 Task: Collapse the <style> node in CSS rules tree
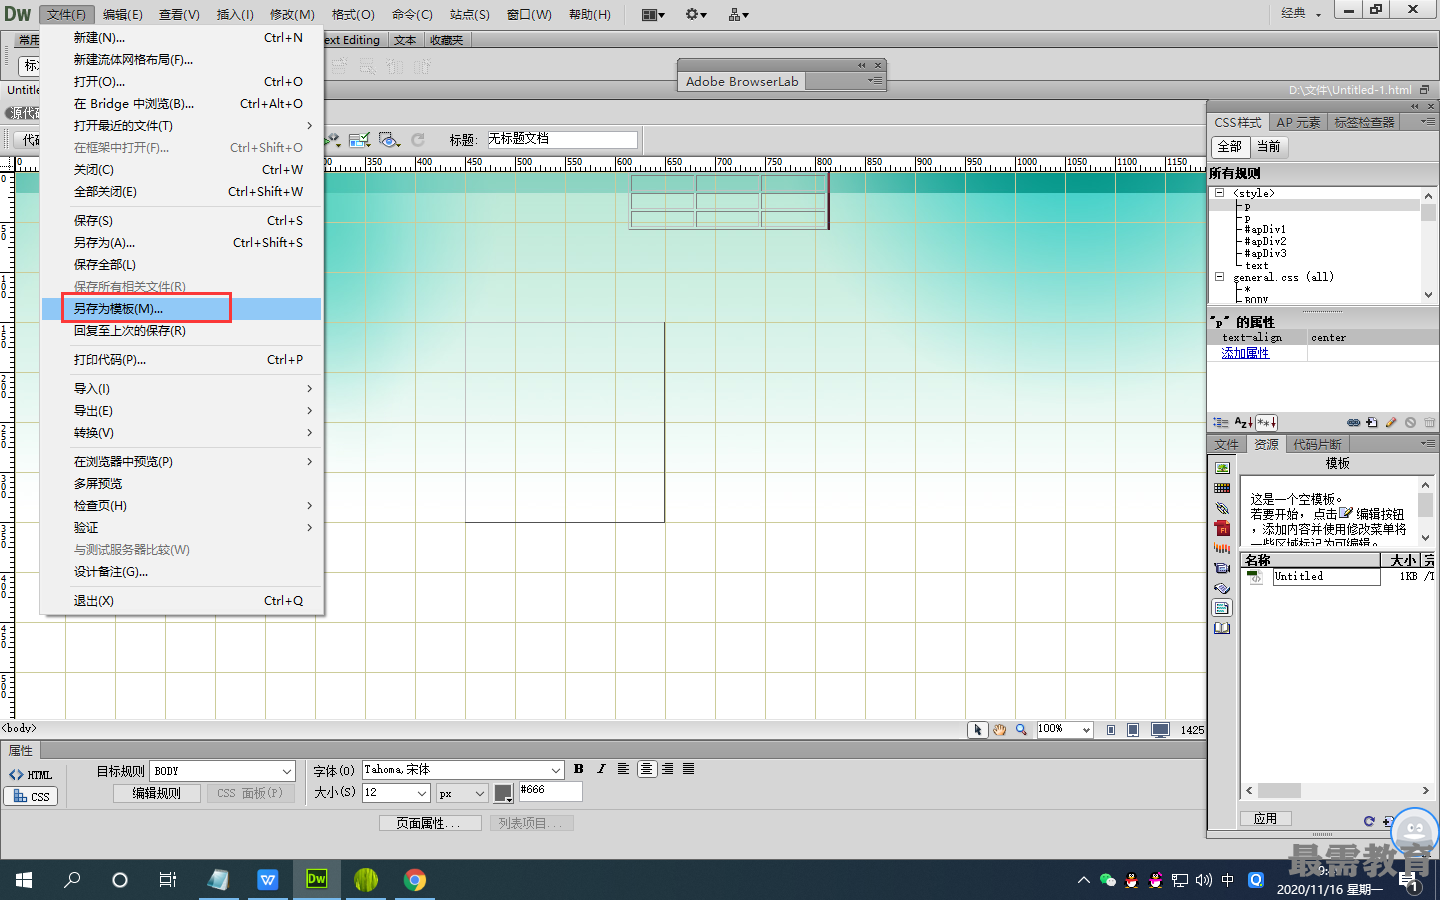coord(1219,193)
